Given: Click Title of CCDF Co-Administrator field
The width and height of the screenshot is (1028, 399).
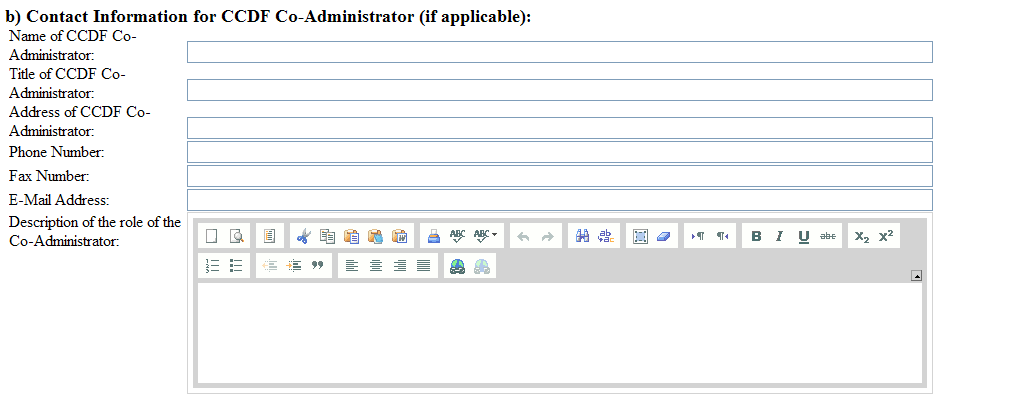Looking at the screenshot, I should pyautogui.click(x=560, y=90).
